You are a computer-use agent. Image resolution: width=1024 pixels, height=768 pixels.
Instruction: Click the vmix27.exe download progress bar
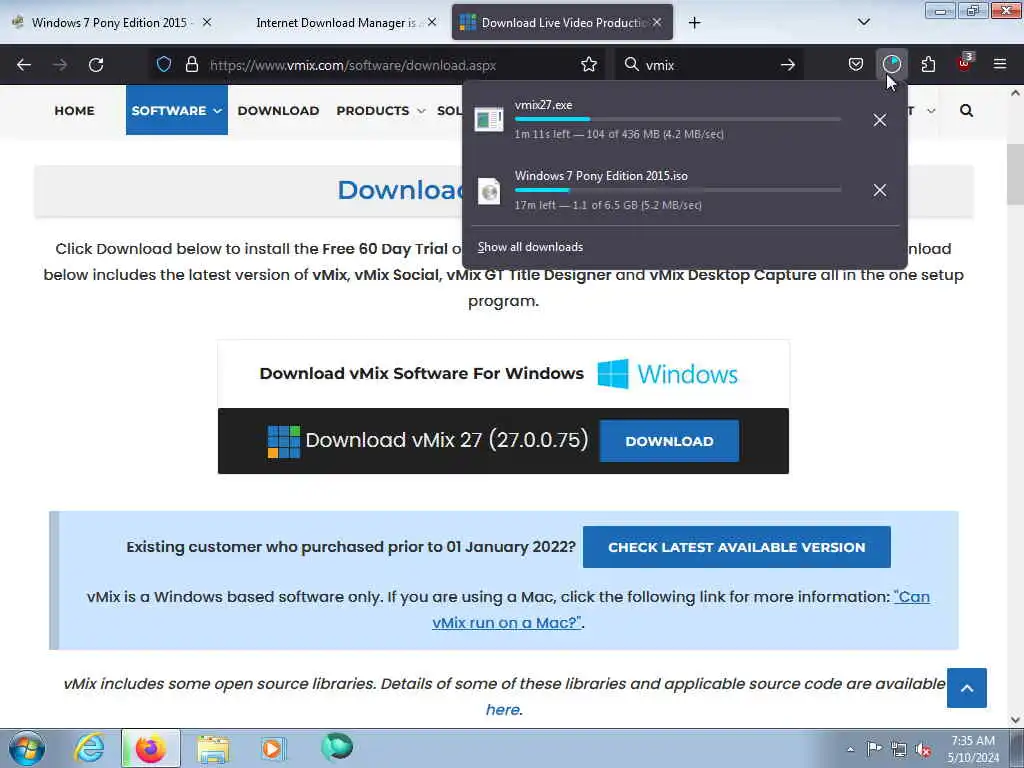[x=677, y=120]
